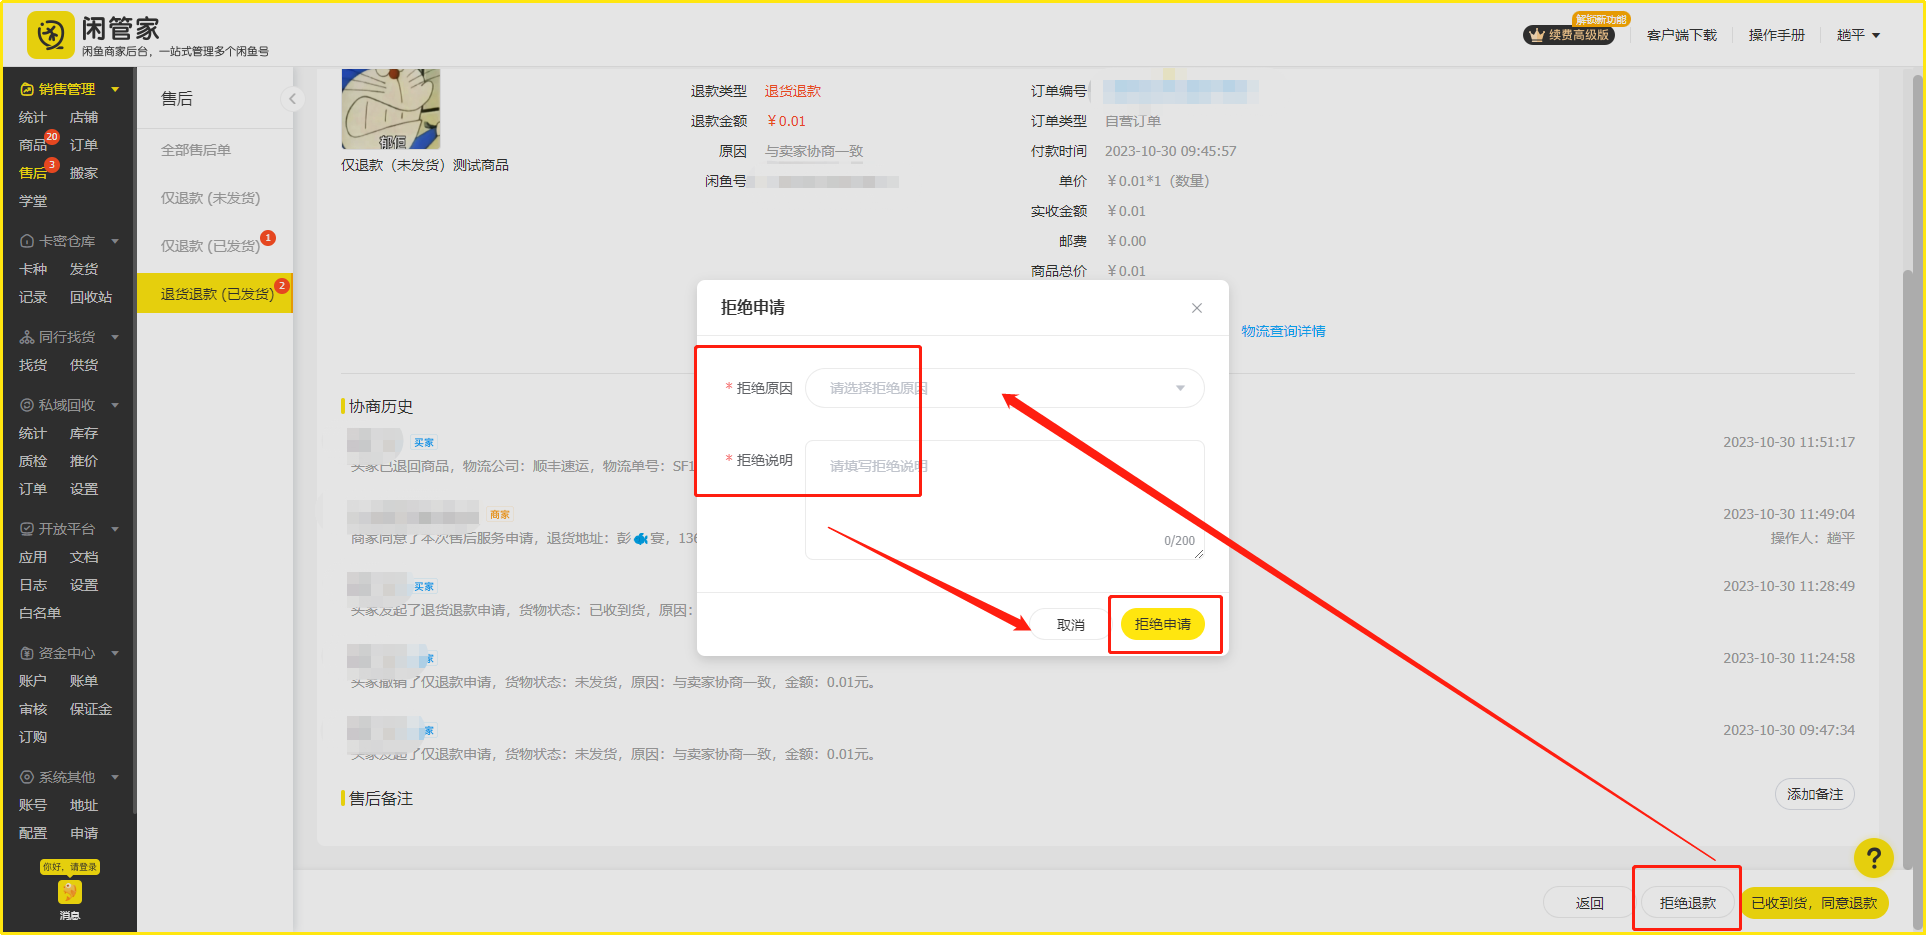Close the 拒绝申请 dialog with X

pos(1196,308)
